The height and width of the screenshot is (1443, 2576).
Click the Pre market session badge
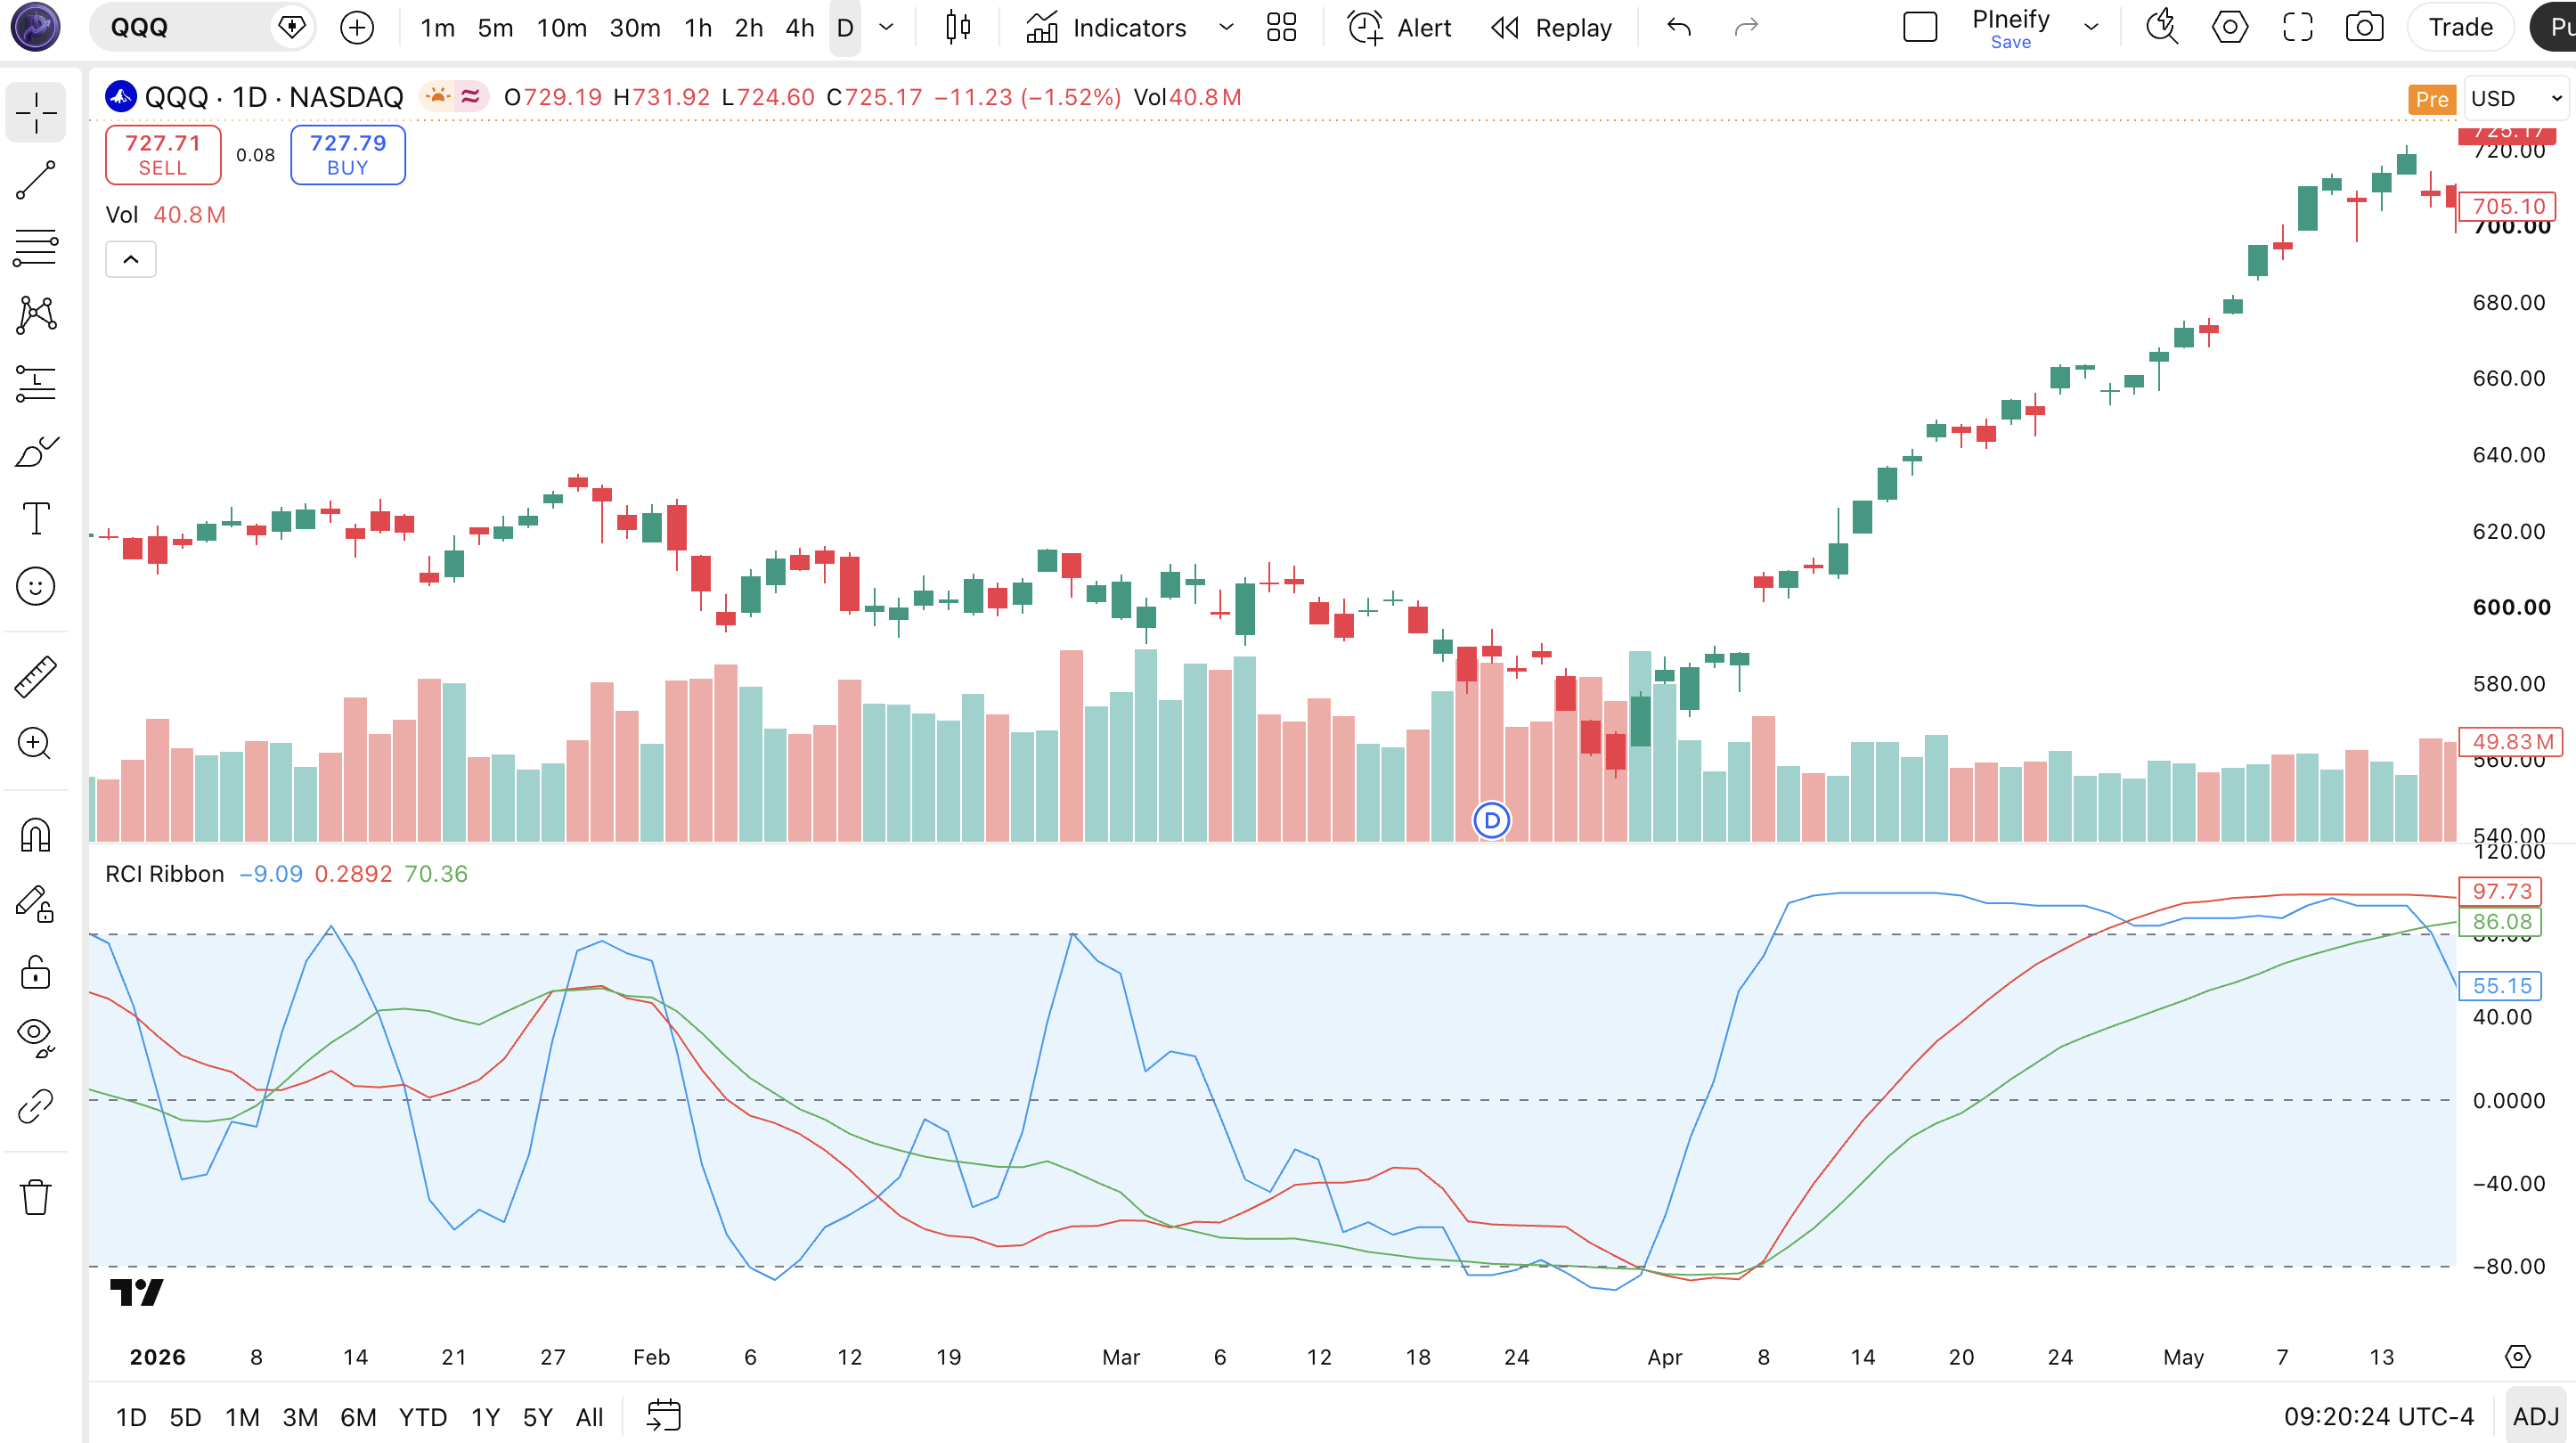tap(2432, 99)
